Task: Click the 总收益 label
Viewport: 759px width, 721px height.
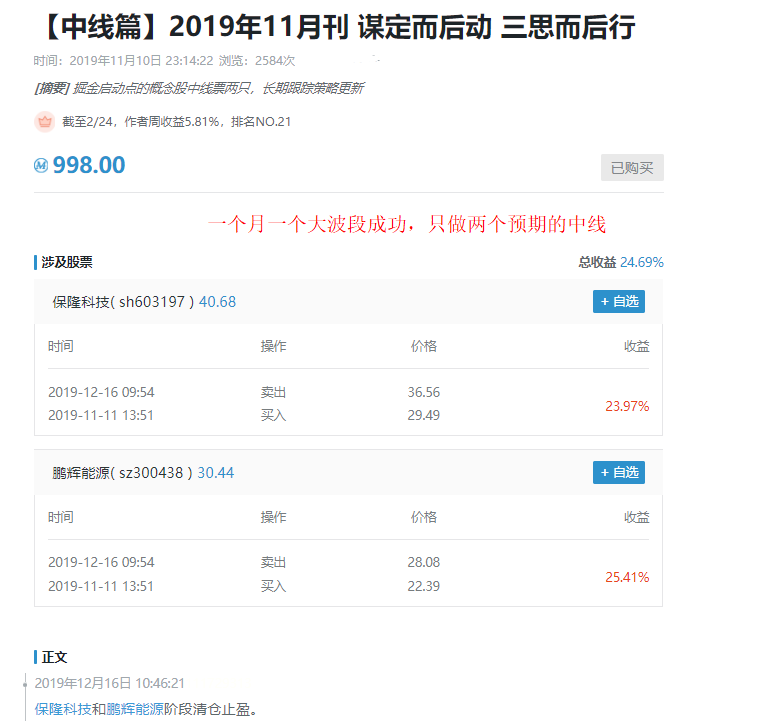Action: 597,262
